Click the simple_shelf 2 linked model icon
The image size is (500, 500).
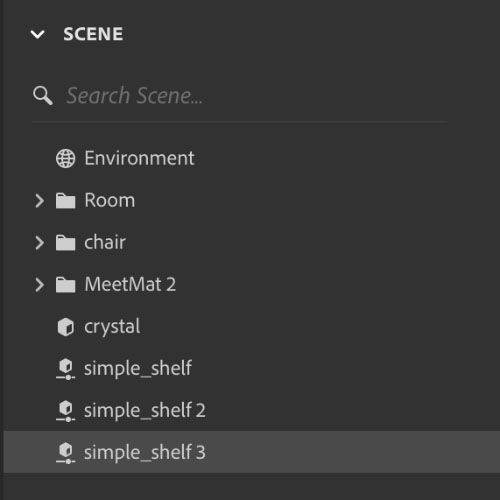(66, 411)
